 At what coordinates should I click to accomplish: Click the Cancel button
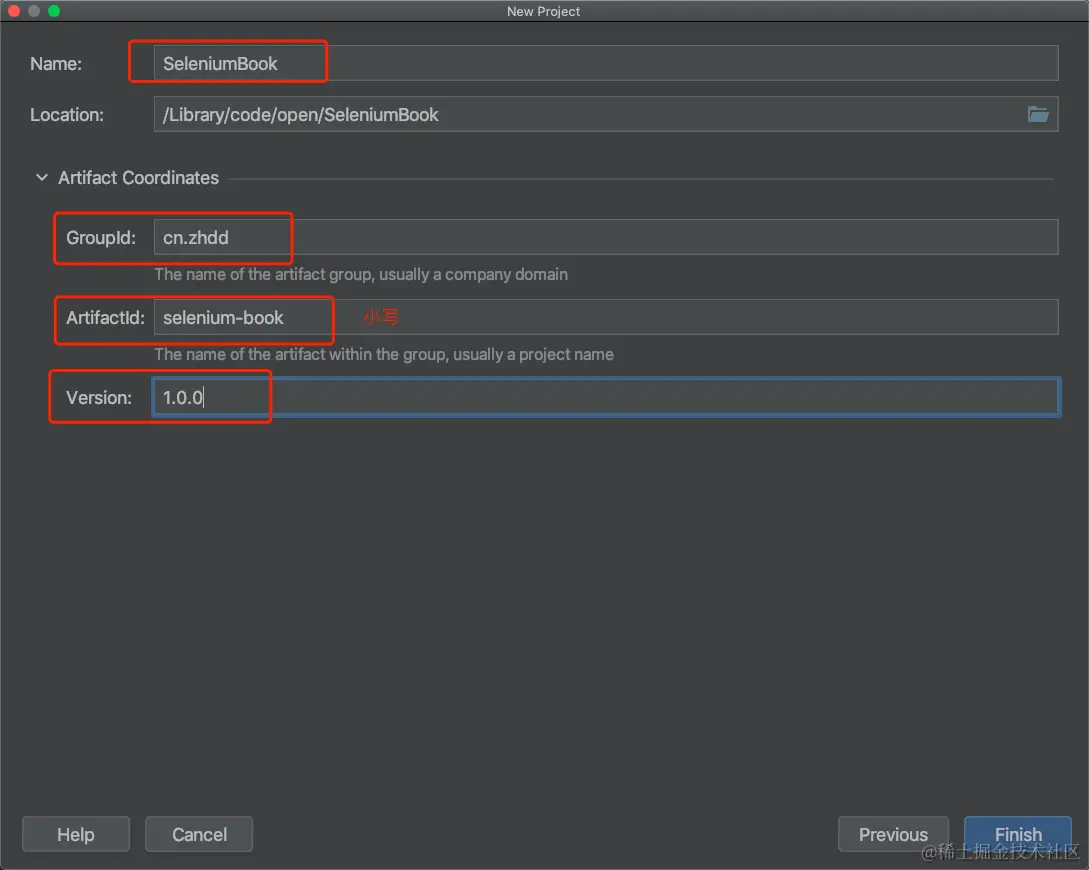tap(199, 834)
